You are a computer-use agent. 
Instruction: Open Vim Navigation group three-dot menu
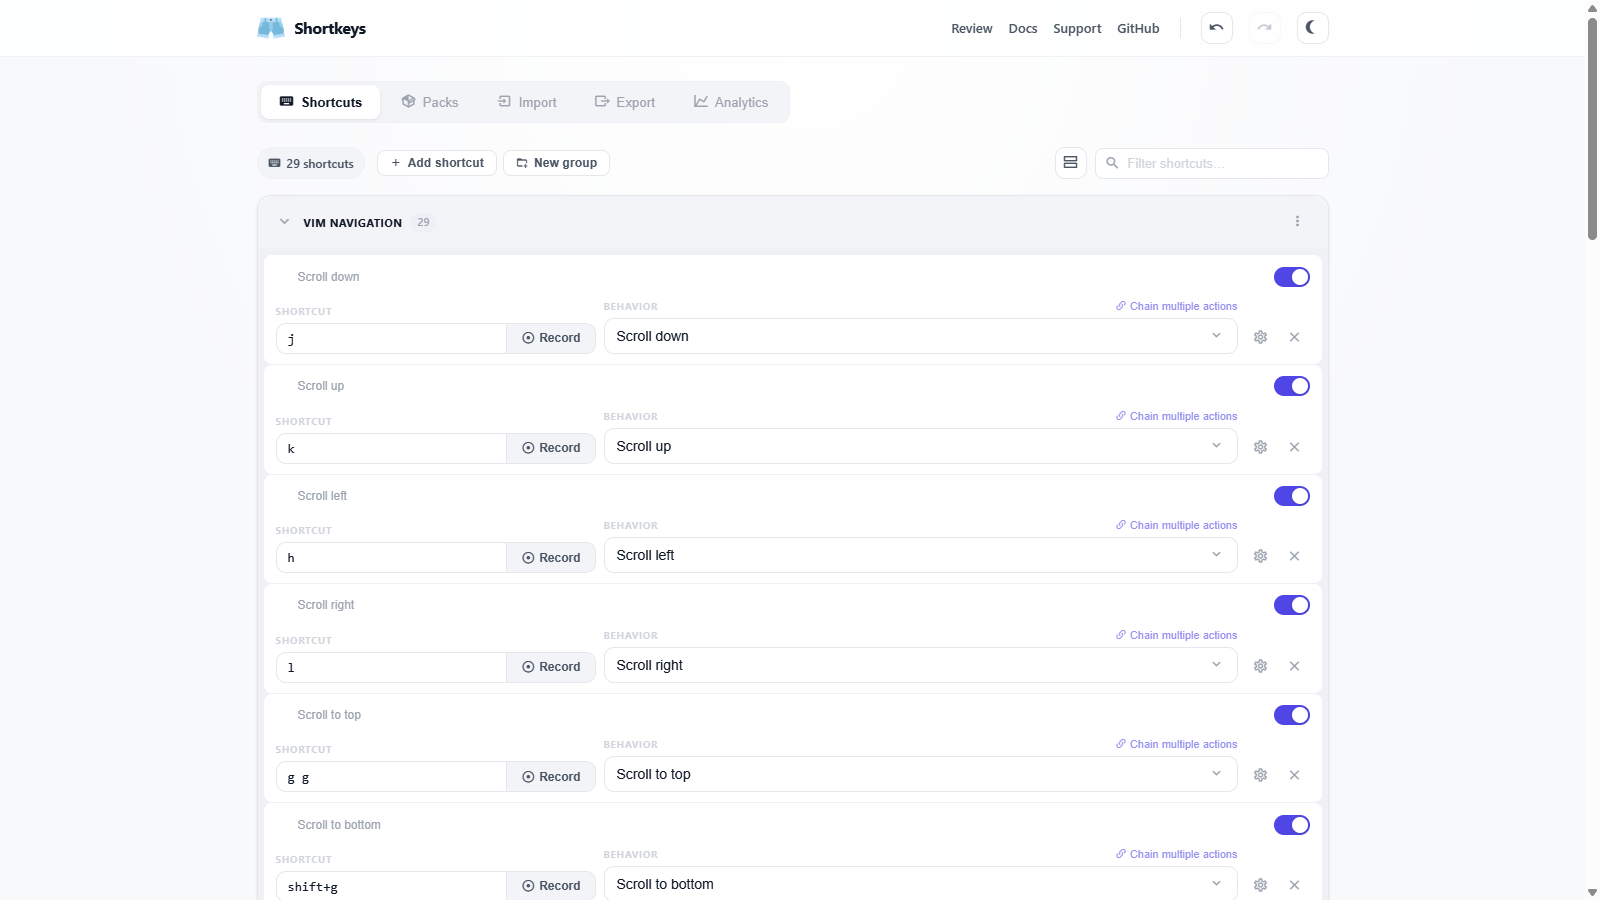pyautogui.click(x=1297, y=222)
